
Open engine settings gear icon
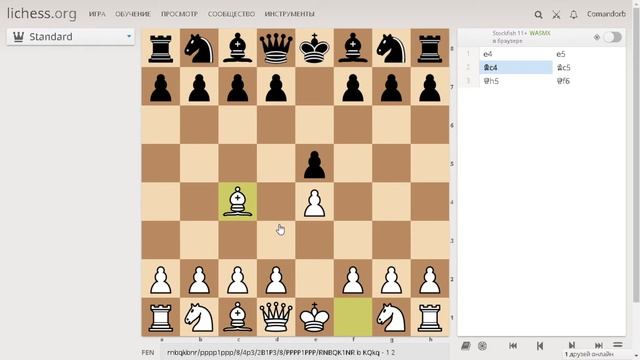pos(597,37)
